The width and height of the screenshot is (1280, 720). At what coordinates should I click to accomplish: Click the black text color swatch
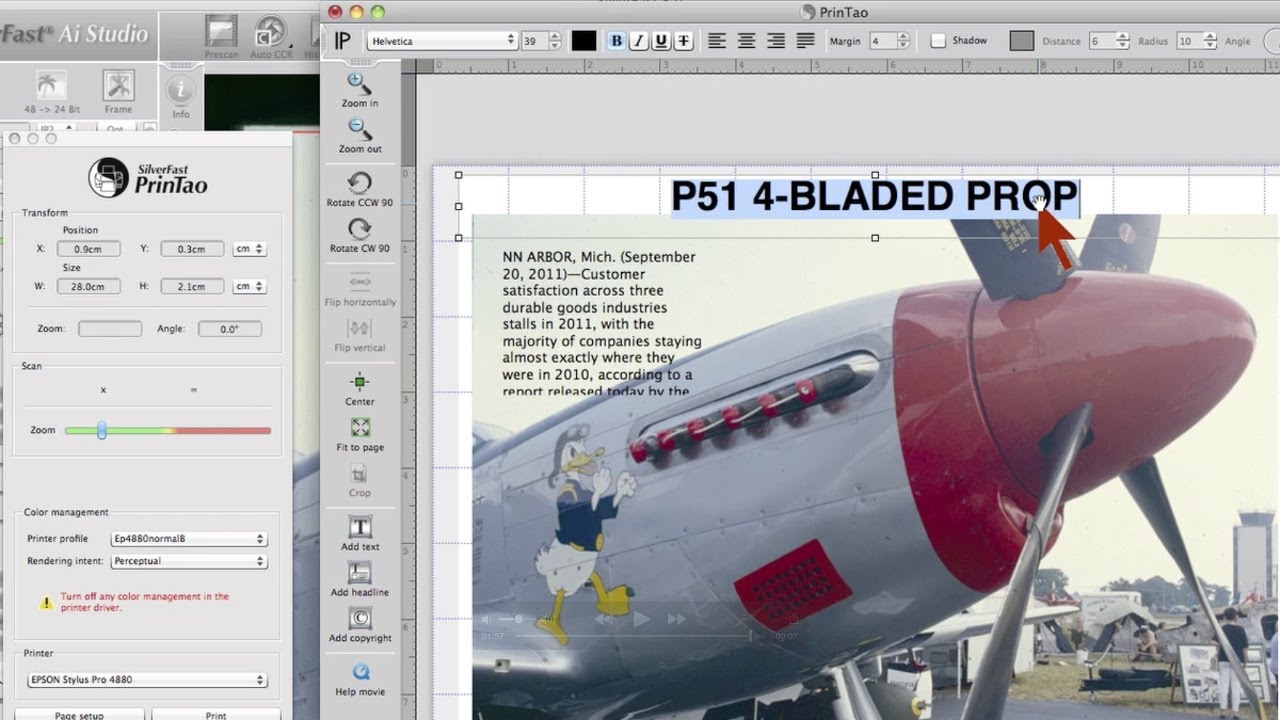(583, 41)
